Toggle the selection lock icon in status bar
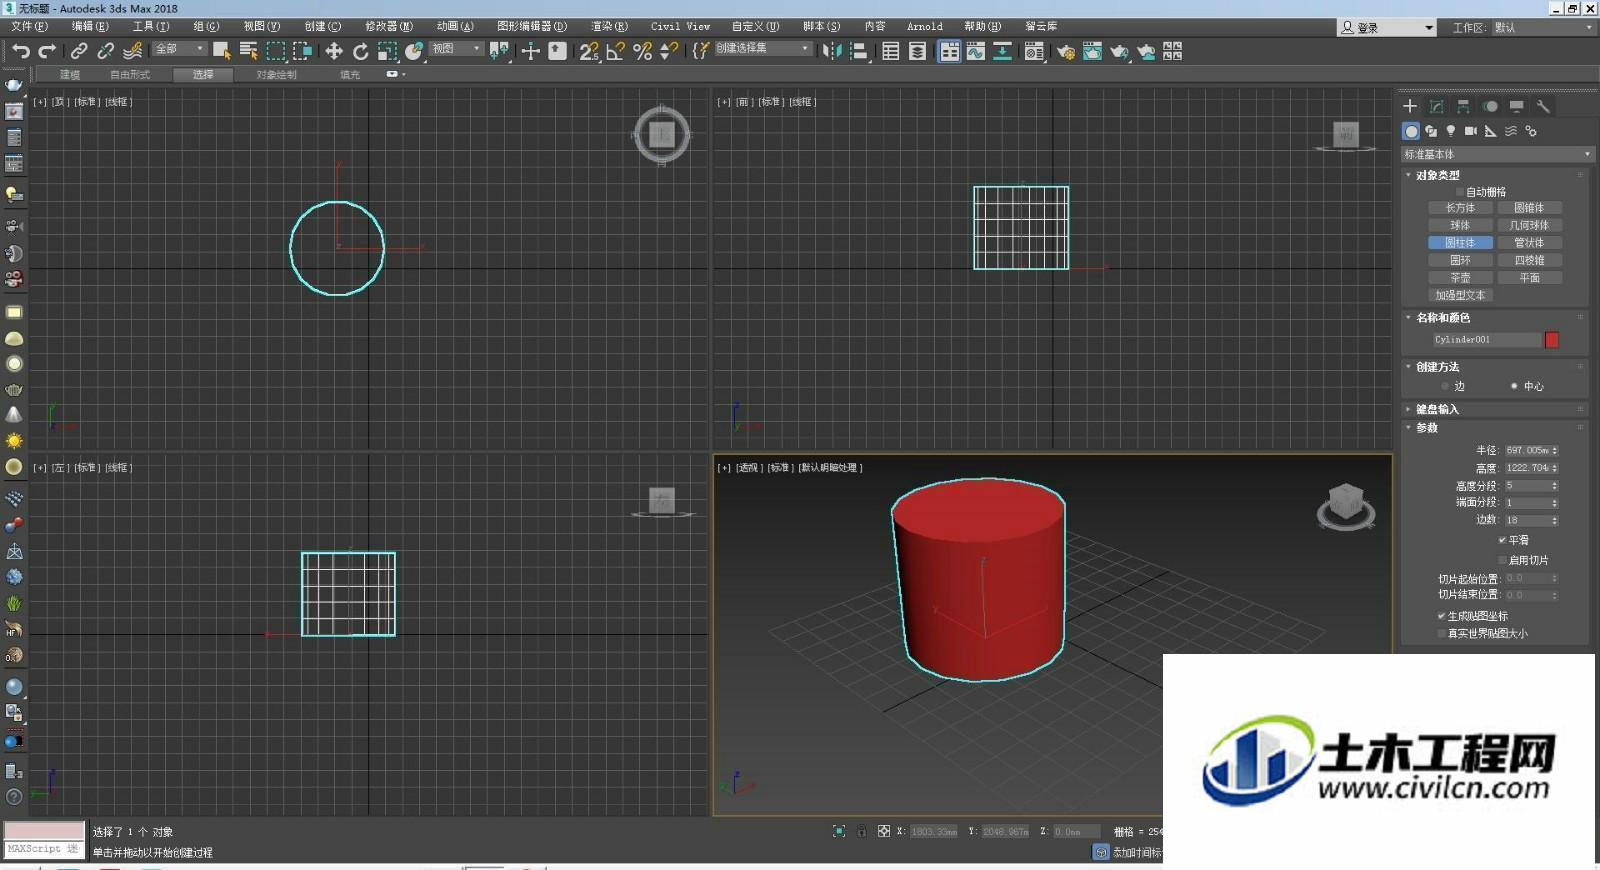 pyautogui.click(x=861, y=831)
